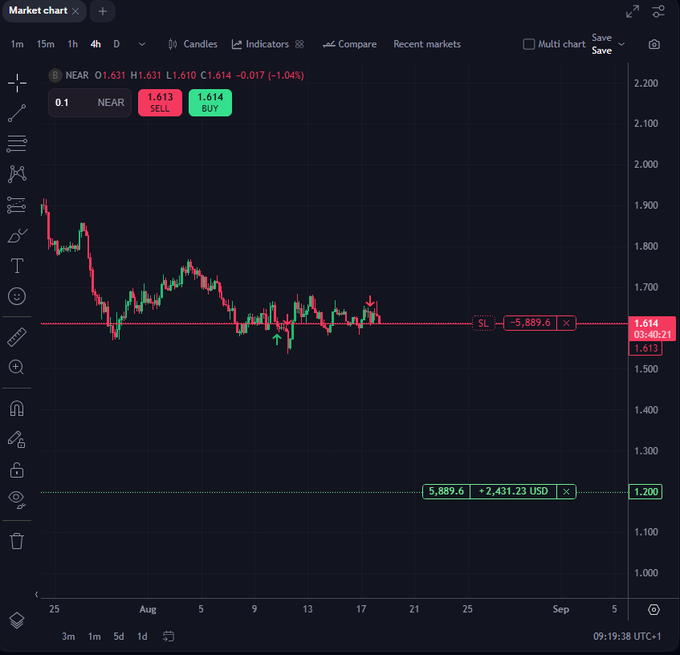Toggle hide all drawings eye icon
Viewport: 680px width, 655px height.
tap(17, 499)
